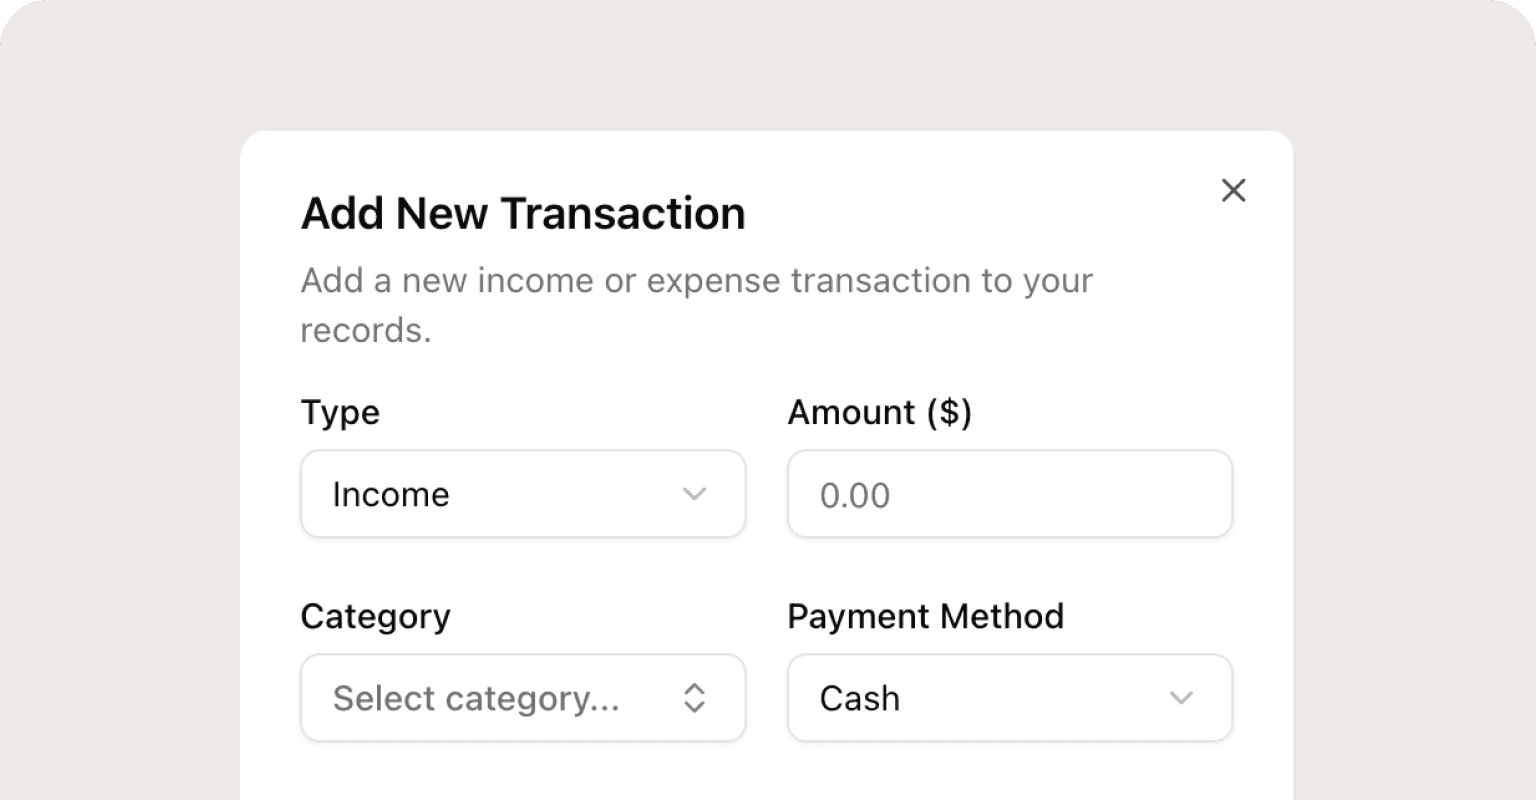Click the 0.00 placeholder text
This screenshot has height=800, width=1536.
(x=854, y=496)
